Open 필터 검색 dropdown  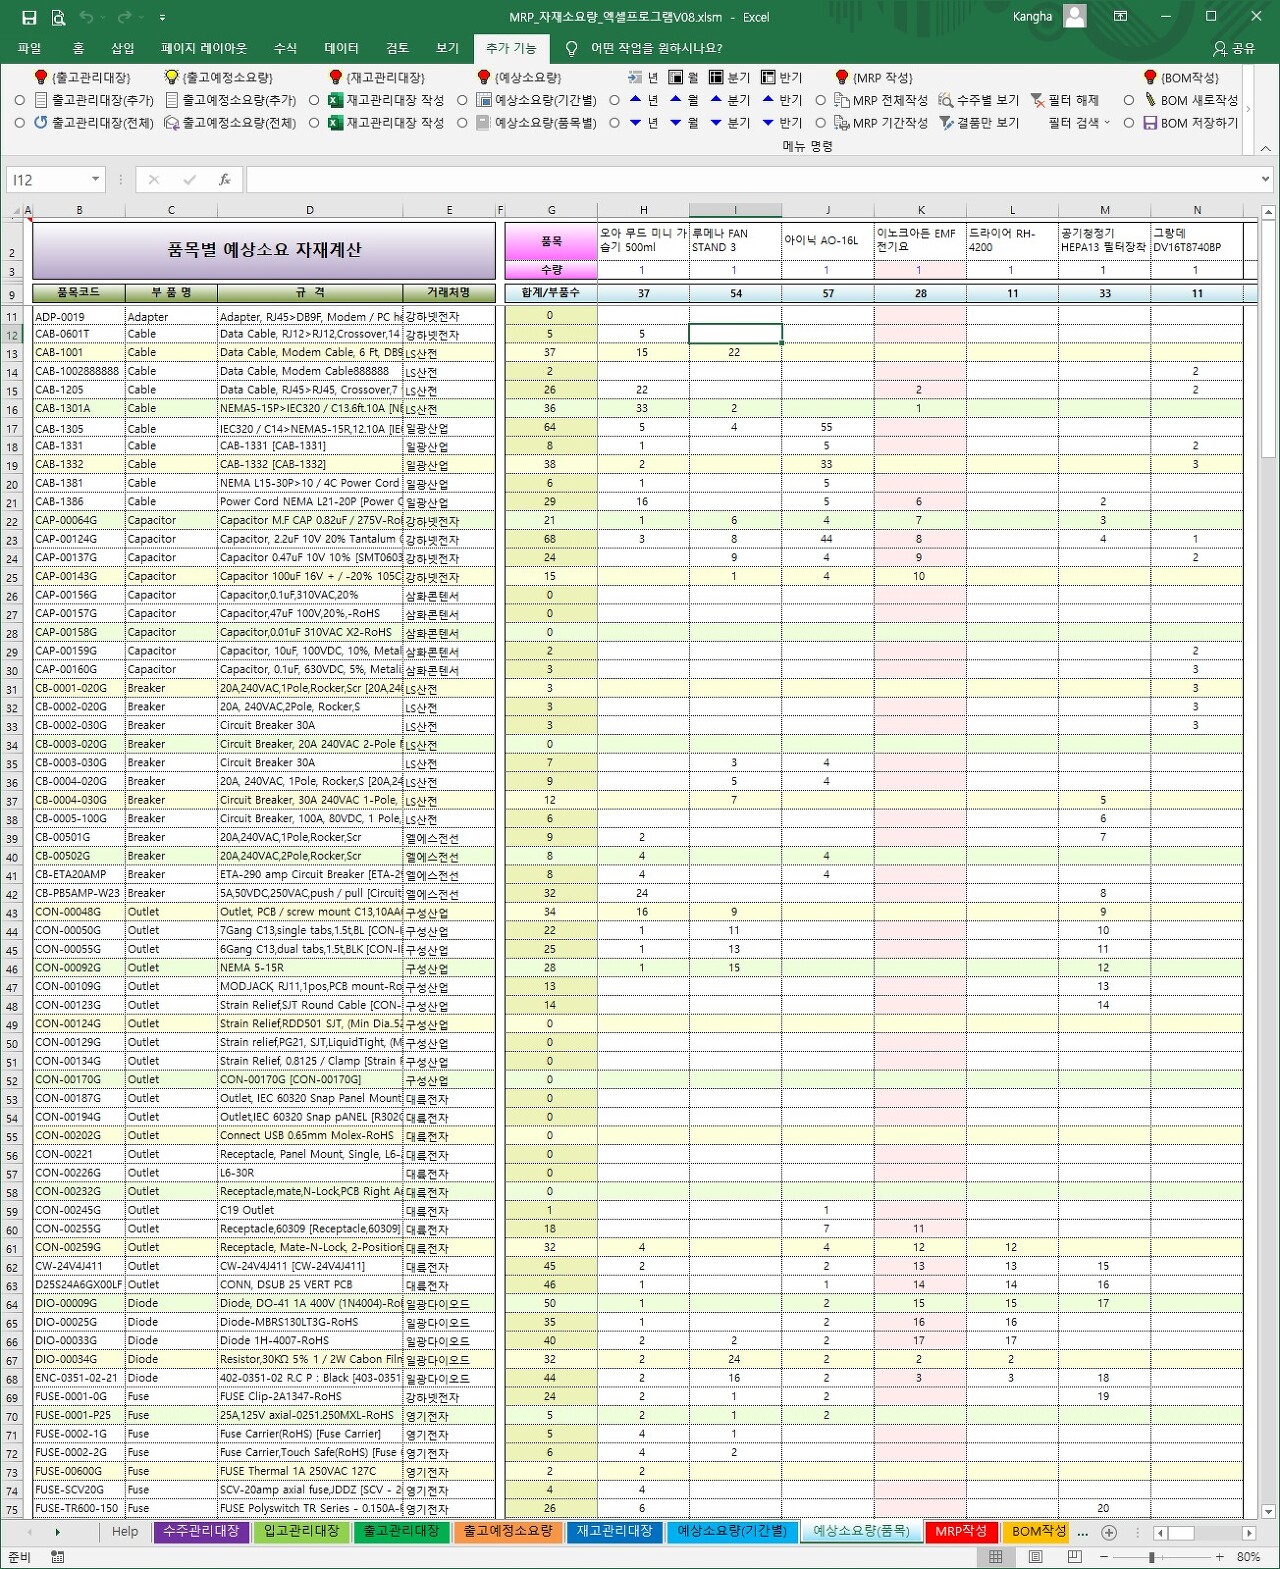tap(1079, 123)
